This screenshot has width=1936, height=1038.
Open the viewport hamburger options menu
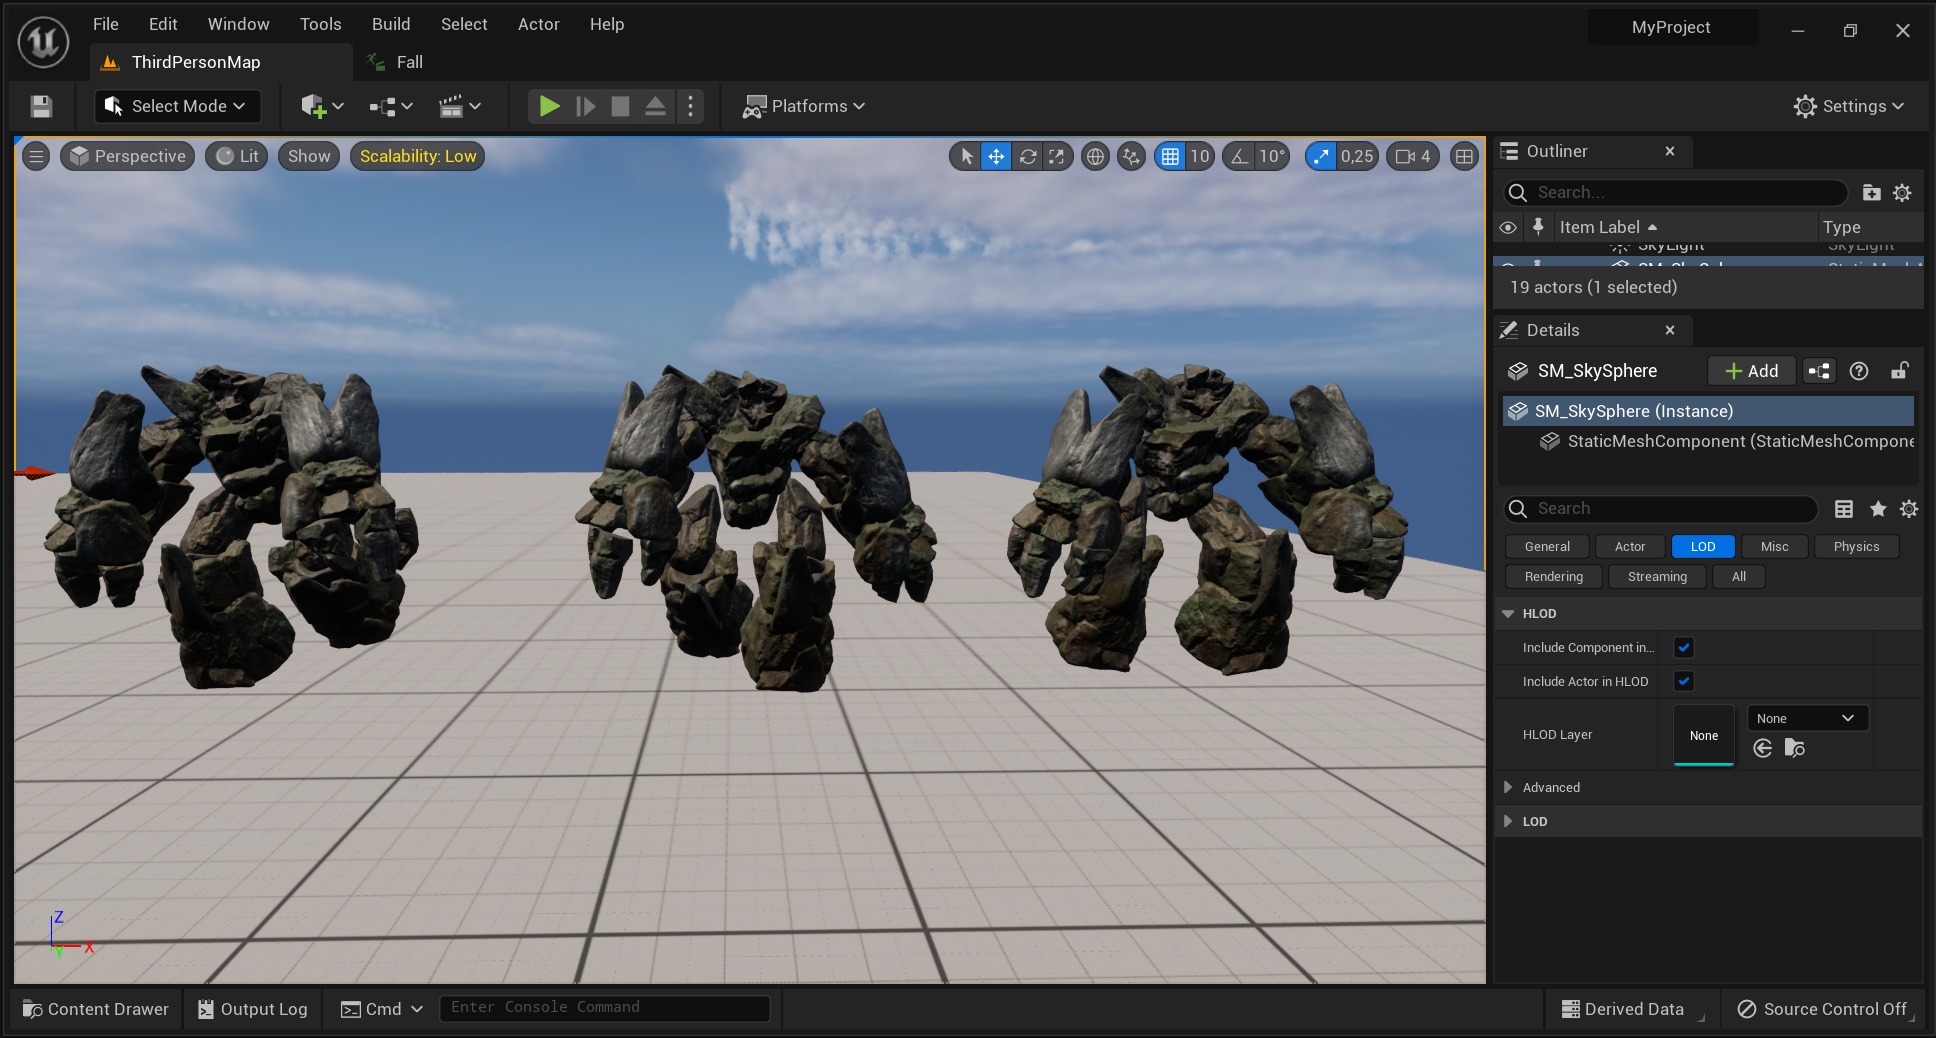point(36,156)
